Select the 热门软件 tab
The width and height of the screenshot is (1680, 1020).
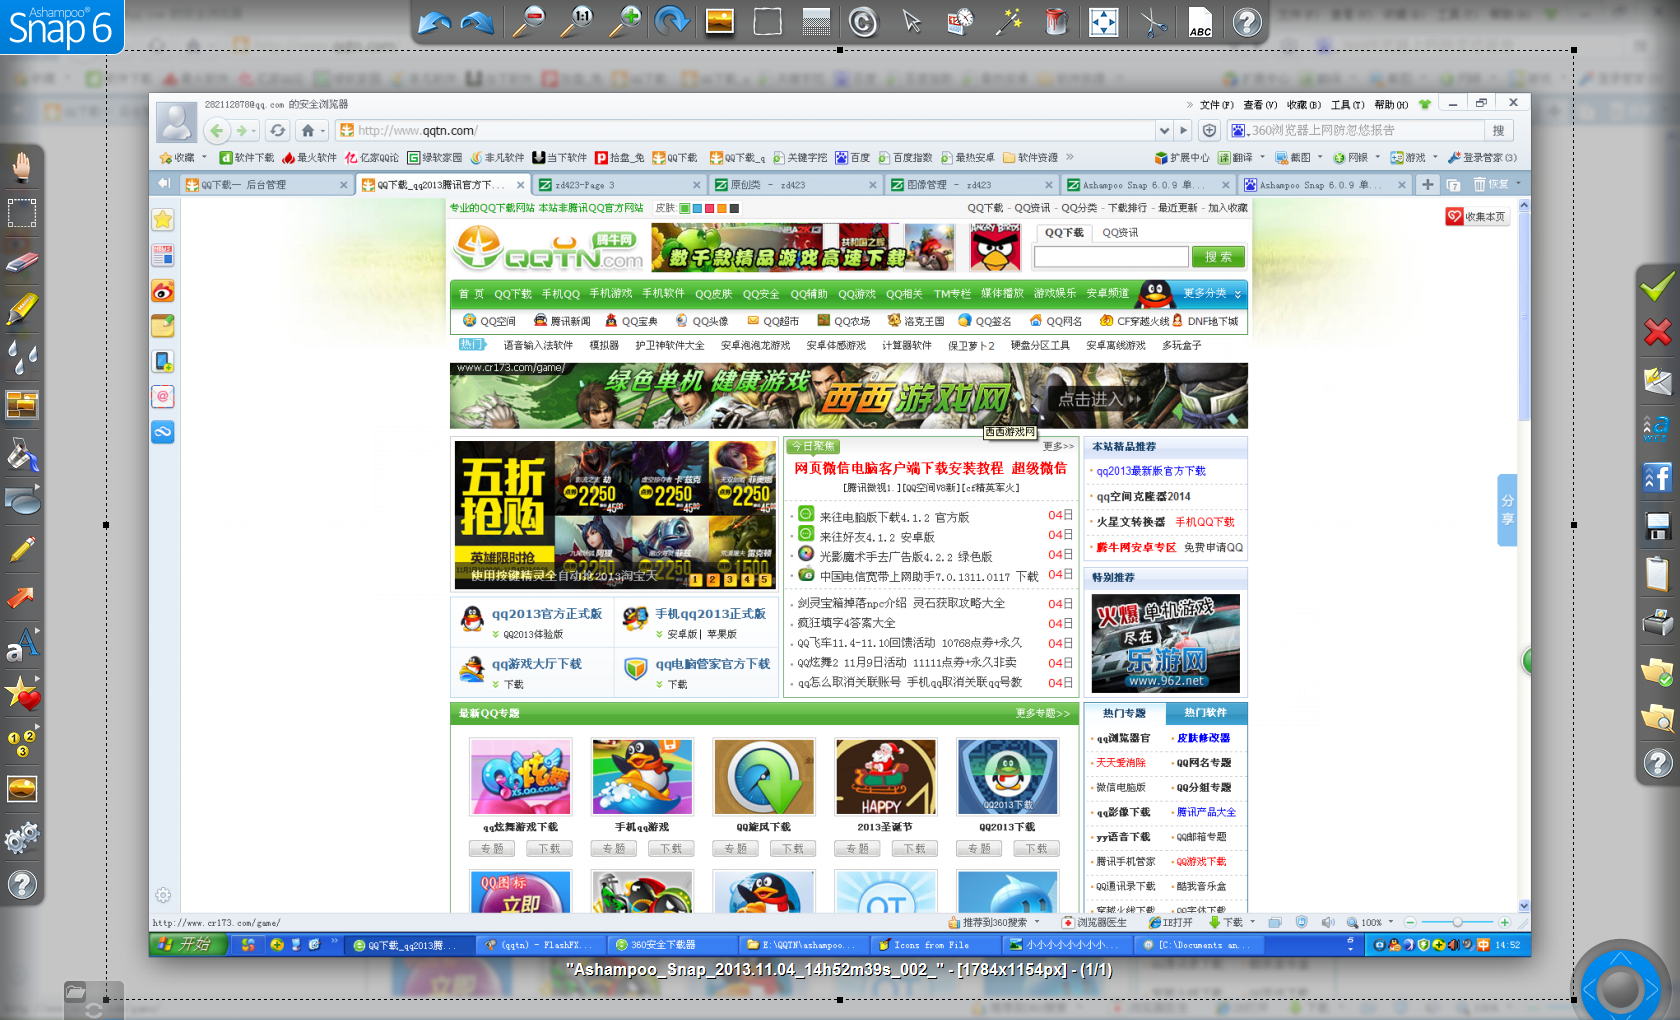(x=1205, y=713)
